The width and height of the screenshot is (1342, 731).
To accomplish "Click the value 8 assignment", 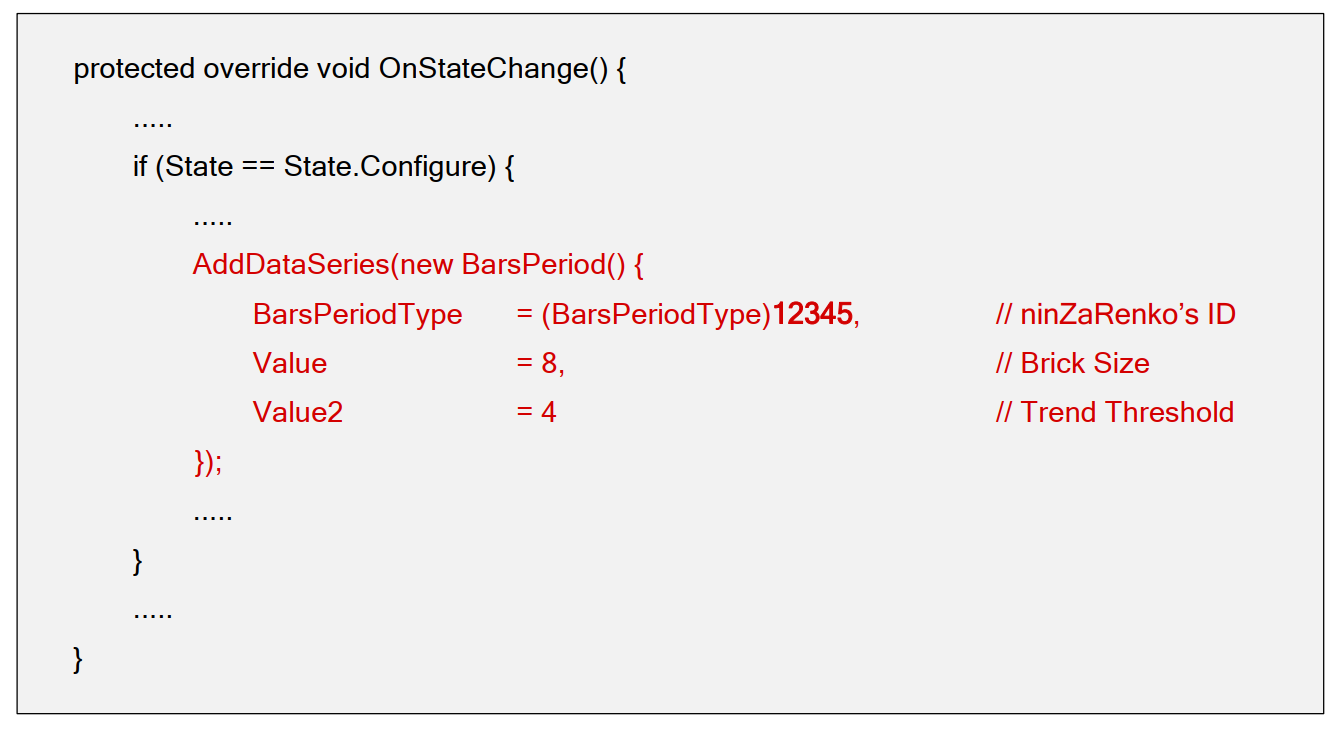I will (541, 364).
